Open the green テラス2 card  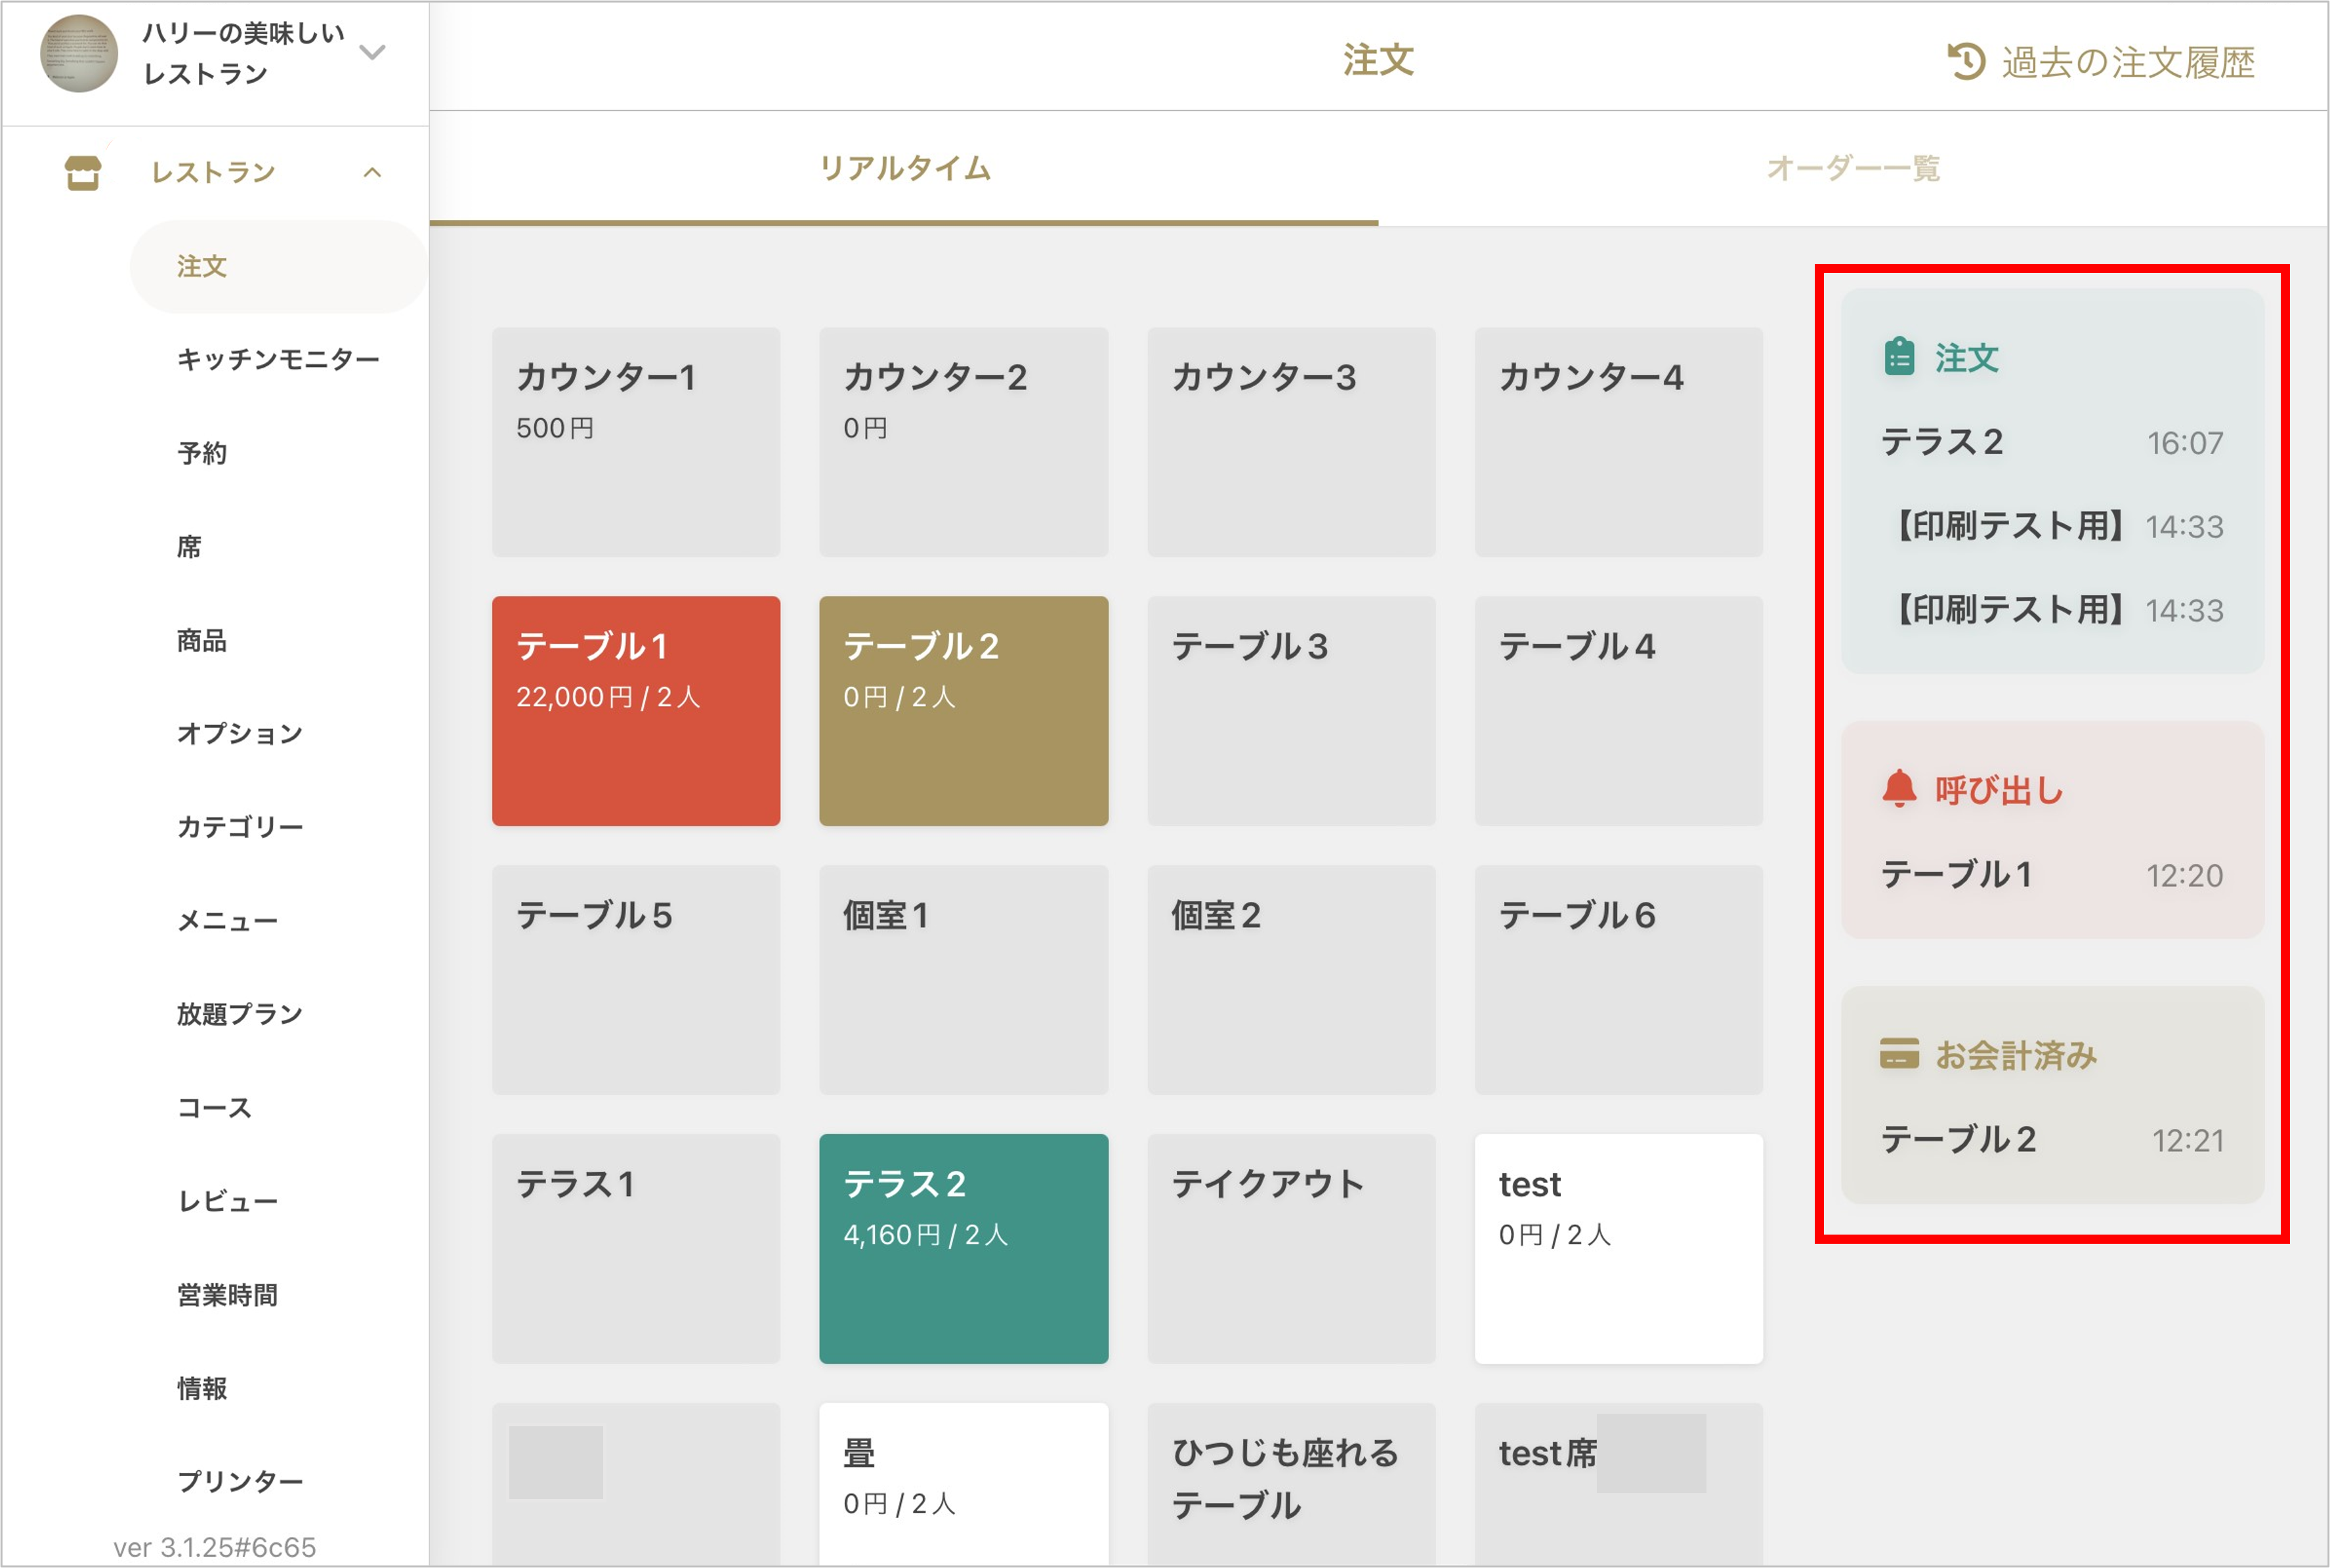point(964,1249)
